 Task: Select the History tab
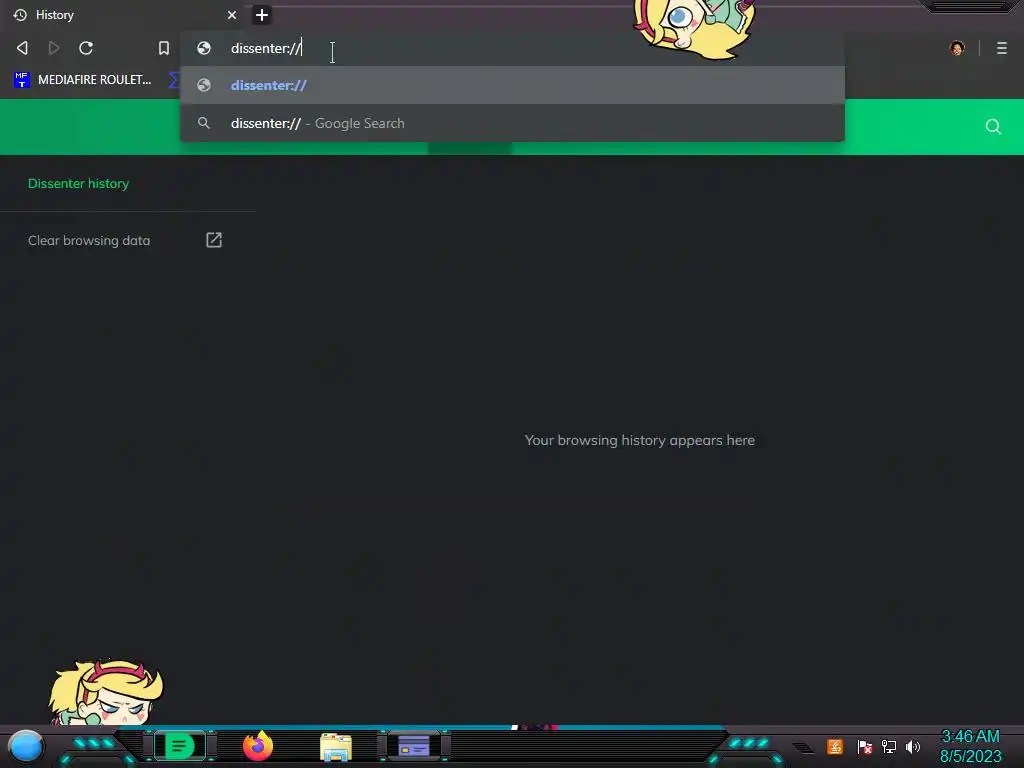(124, 15)
